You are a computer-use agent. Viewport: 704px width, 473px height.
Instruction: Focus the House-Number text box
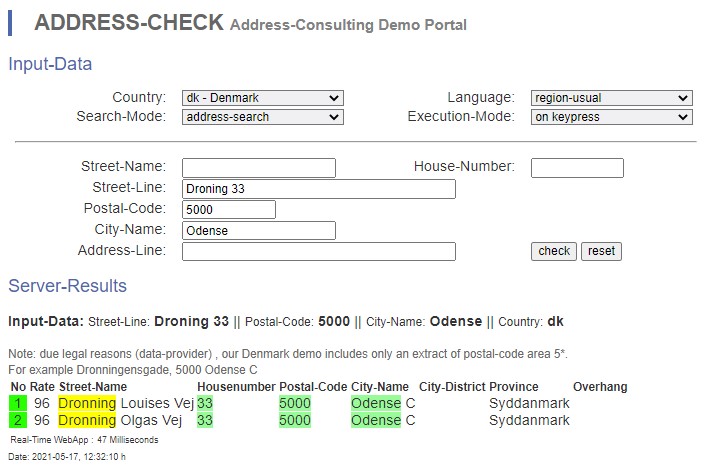pyautogui.click(x=577, y=168)
